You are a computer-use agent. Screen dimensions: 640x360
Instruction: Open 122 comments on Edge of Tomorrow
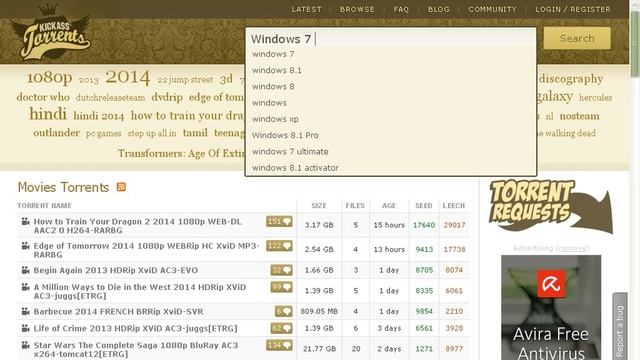279,246
